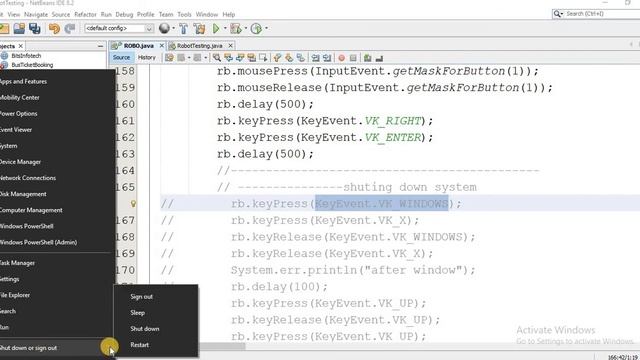This screenshot has width=640, height=360.
Task: Open the Debug menu
Action: (x=124, y=14)
